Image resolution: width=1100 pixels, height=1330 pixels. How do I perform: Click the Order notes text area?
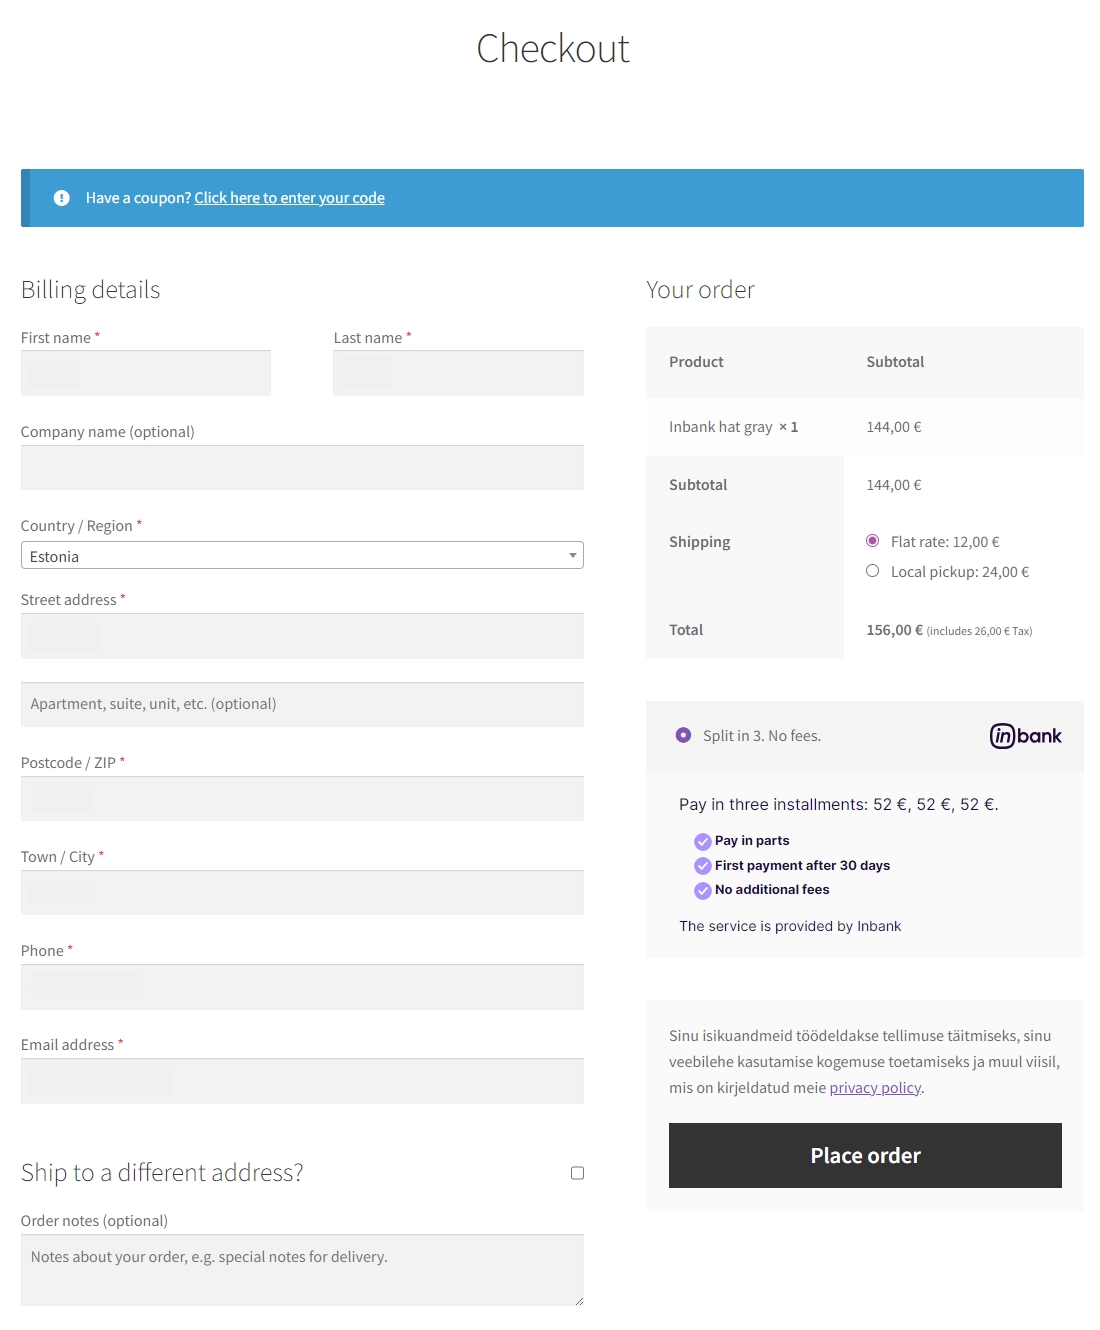coord(302,1269)
